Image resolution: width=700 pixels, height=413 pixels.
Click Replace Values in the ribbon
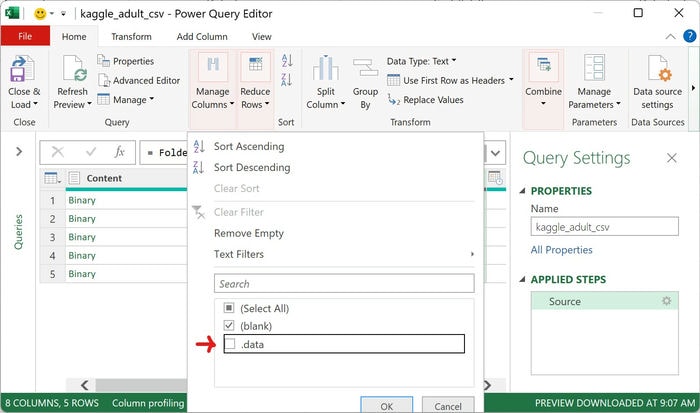(425, 100)
